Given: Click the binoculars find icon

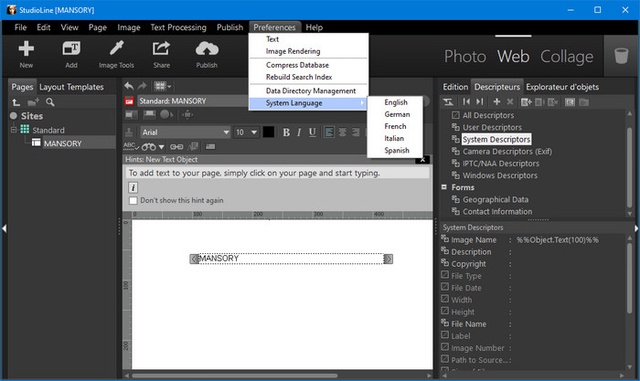Looking at the screenshot, I should [149, 147].
